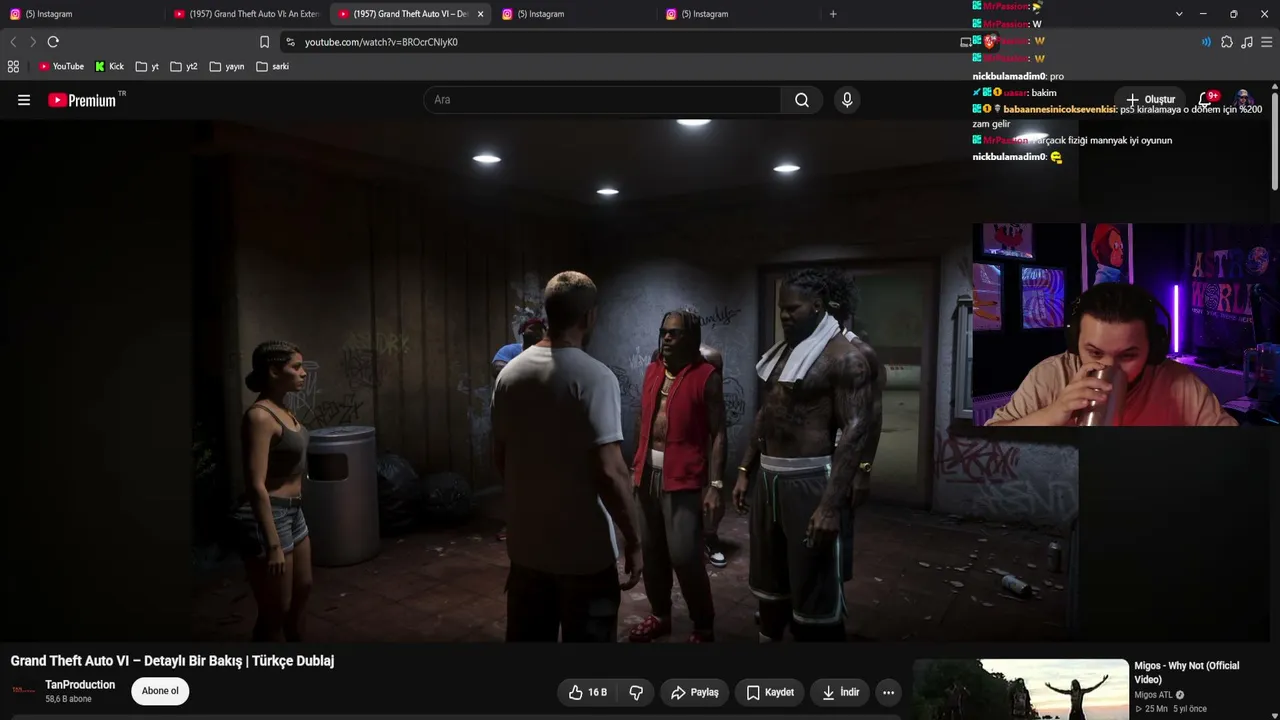The height and width of the screenshot is (720, 1280).
Task: Save the video with Kaydet
Action: coord(770,692)
